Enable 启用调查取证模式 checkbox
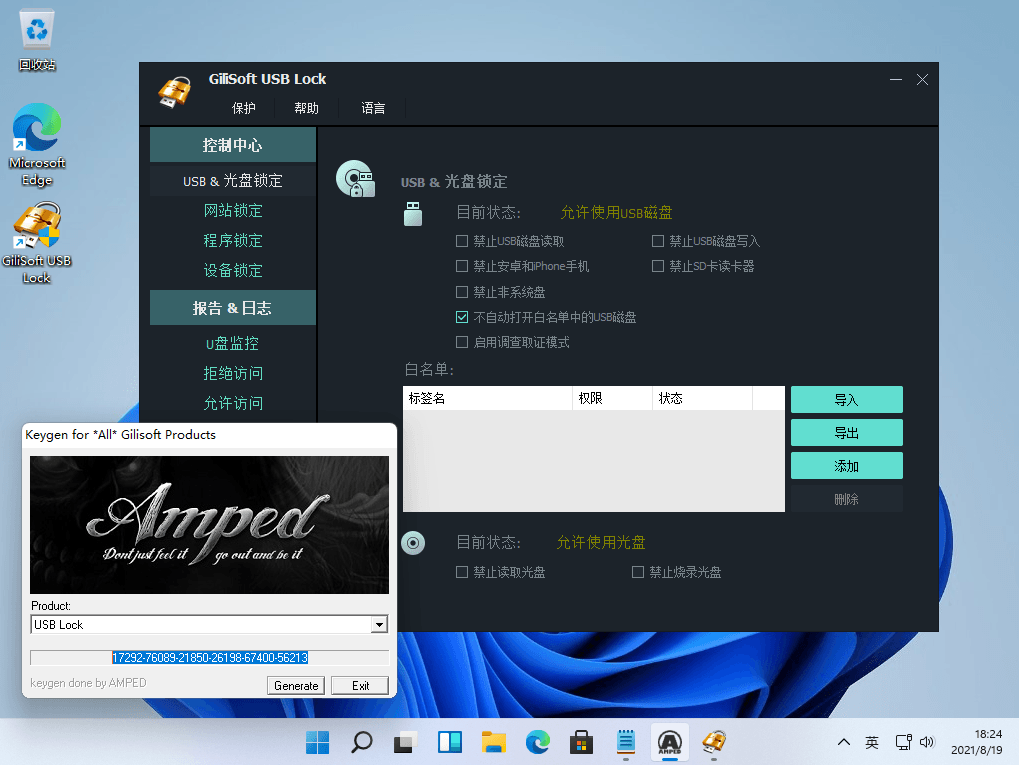The width and height of the screenshot is (1019, 765). click(x=462, y=342)
